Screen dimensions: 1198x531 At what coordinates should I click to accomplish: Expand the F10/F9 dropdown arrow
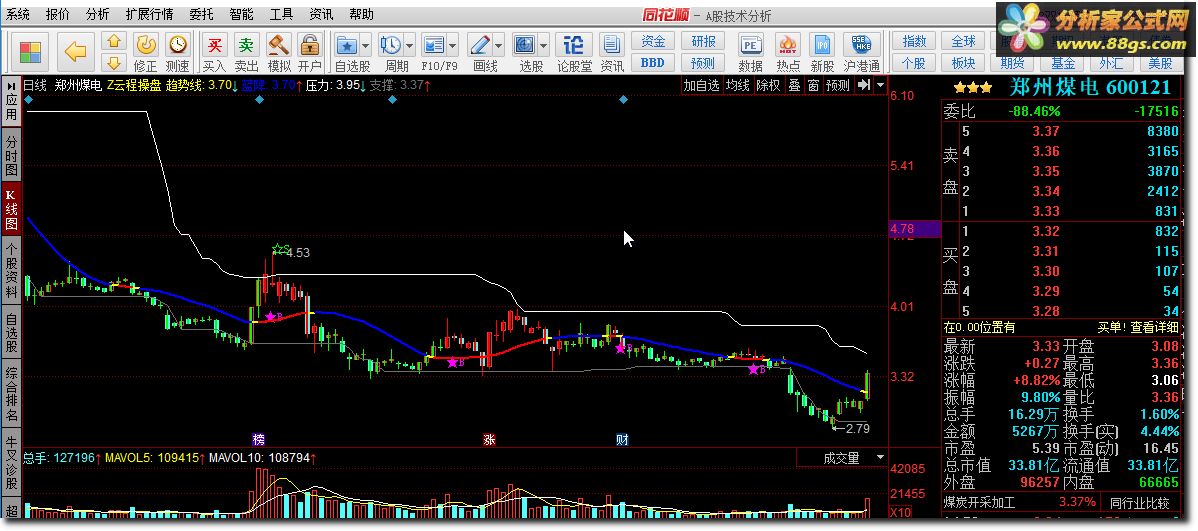[x=452, y=45]
